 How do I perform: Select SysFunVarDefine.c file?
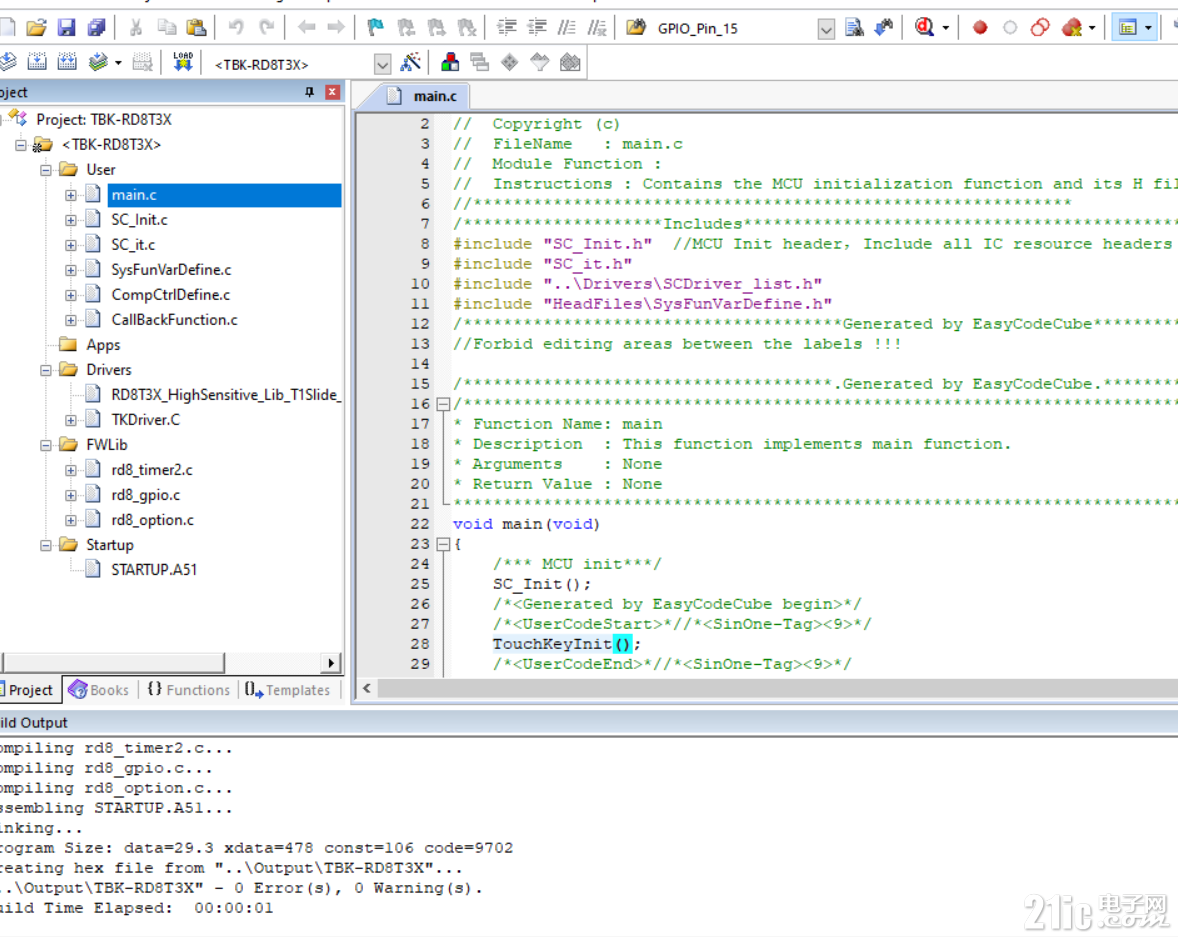tap(171, 270)
